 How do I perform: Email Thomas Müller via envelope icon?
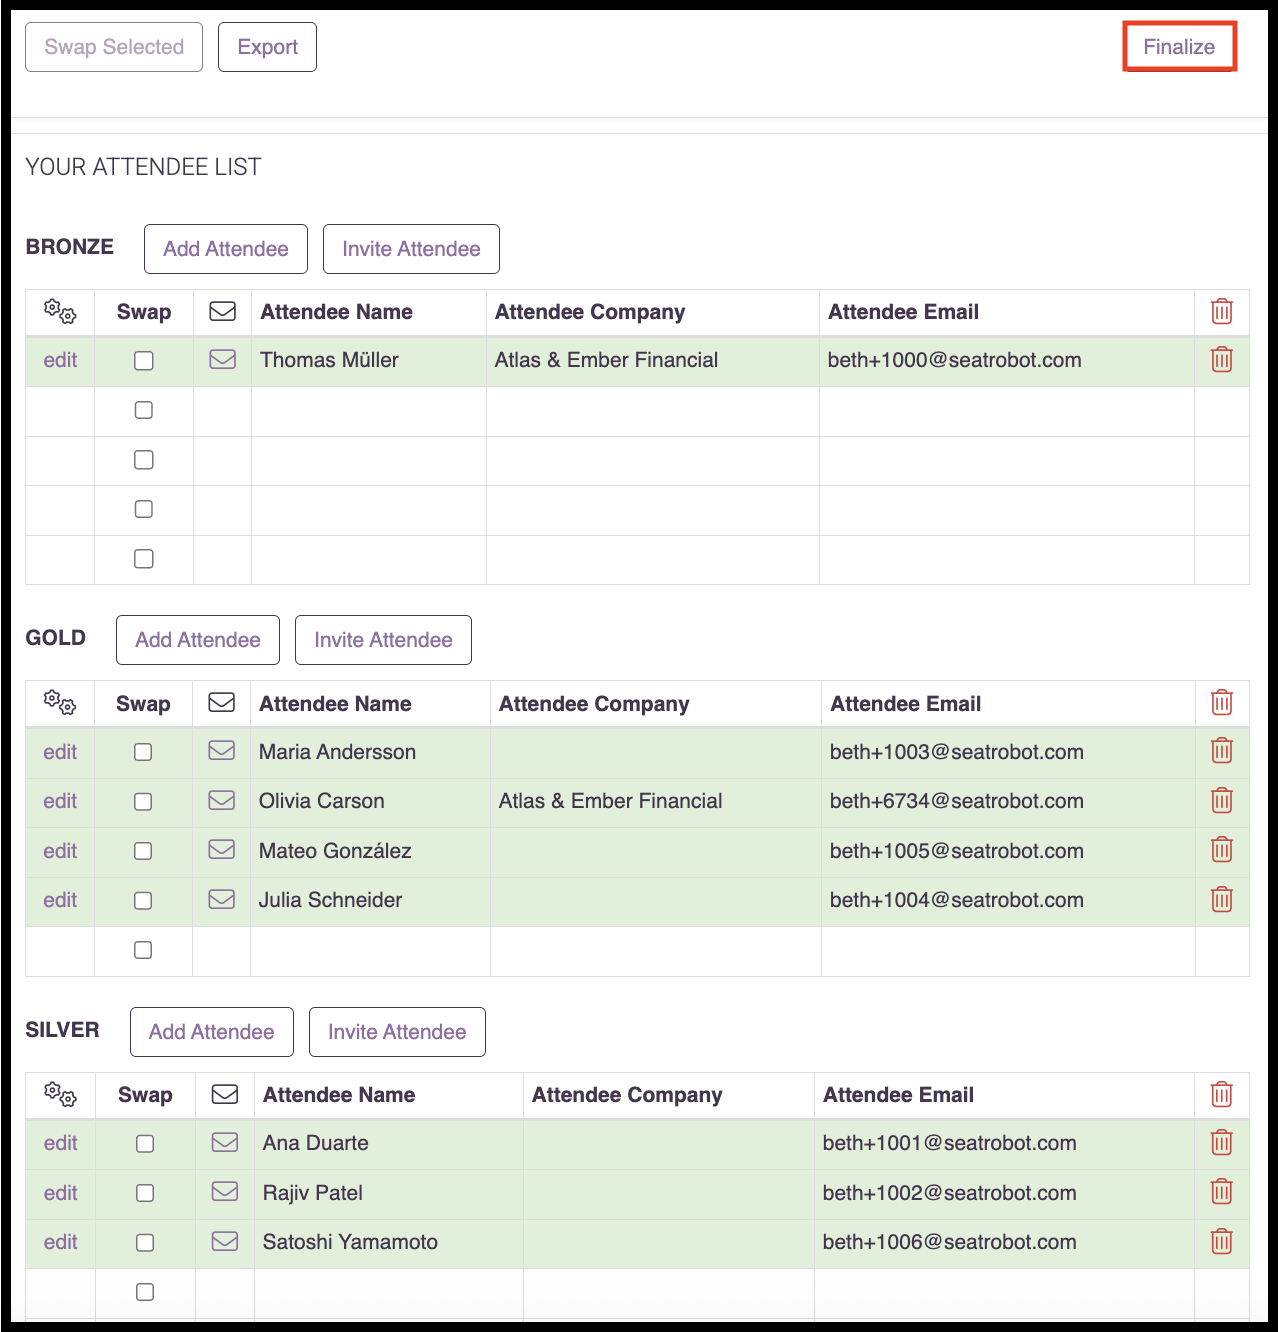223,359
